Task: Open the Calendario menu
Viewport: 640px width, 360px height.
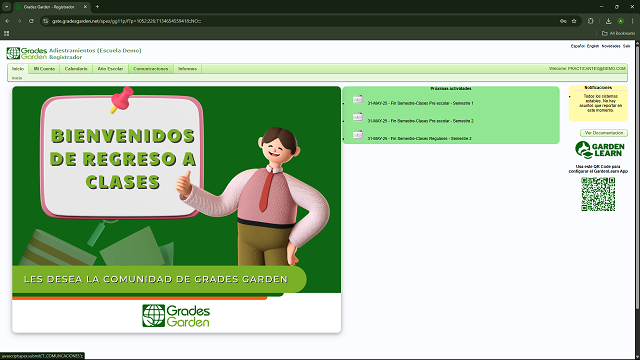Action: click(76, 69)
